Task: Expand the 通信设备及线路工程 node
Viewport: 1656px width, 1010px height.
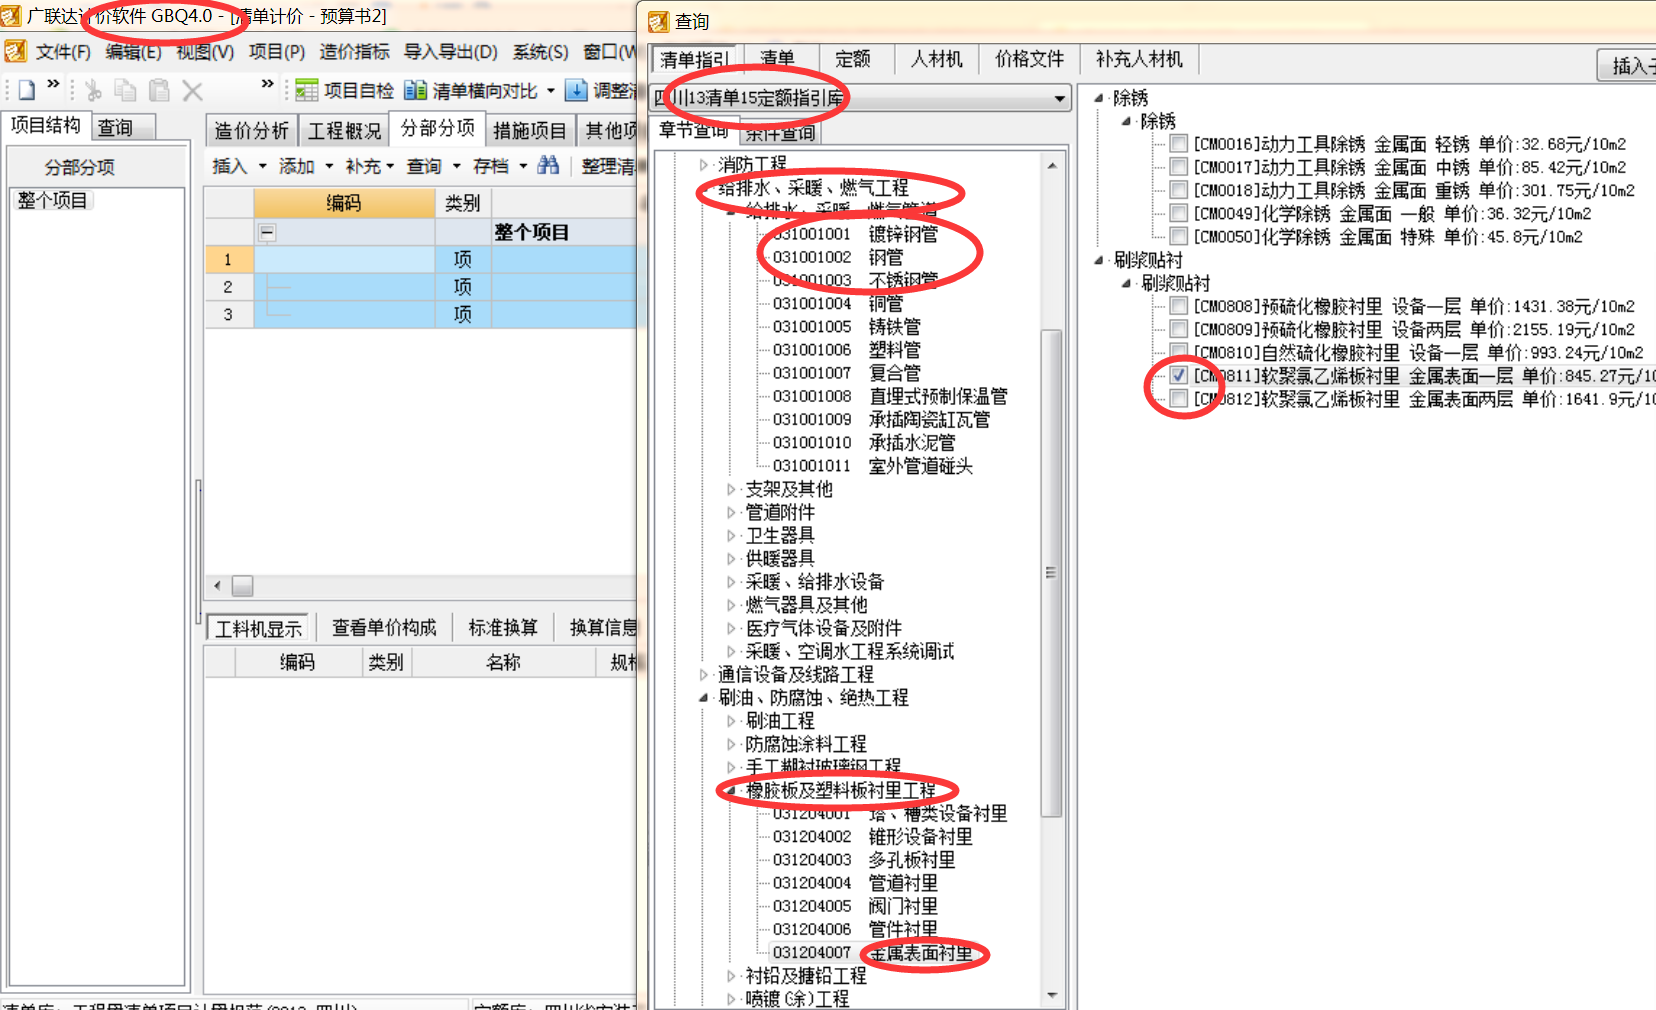Action: pyautogui.click(x=704, y=674)
